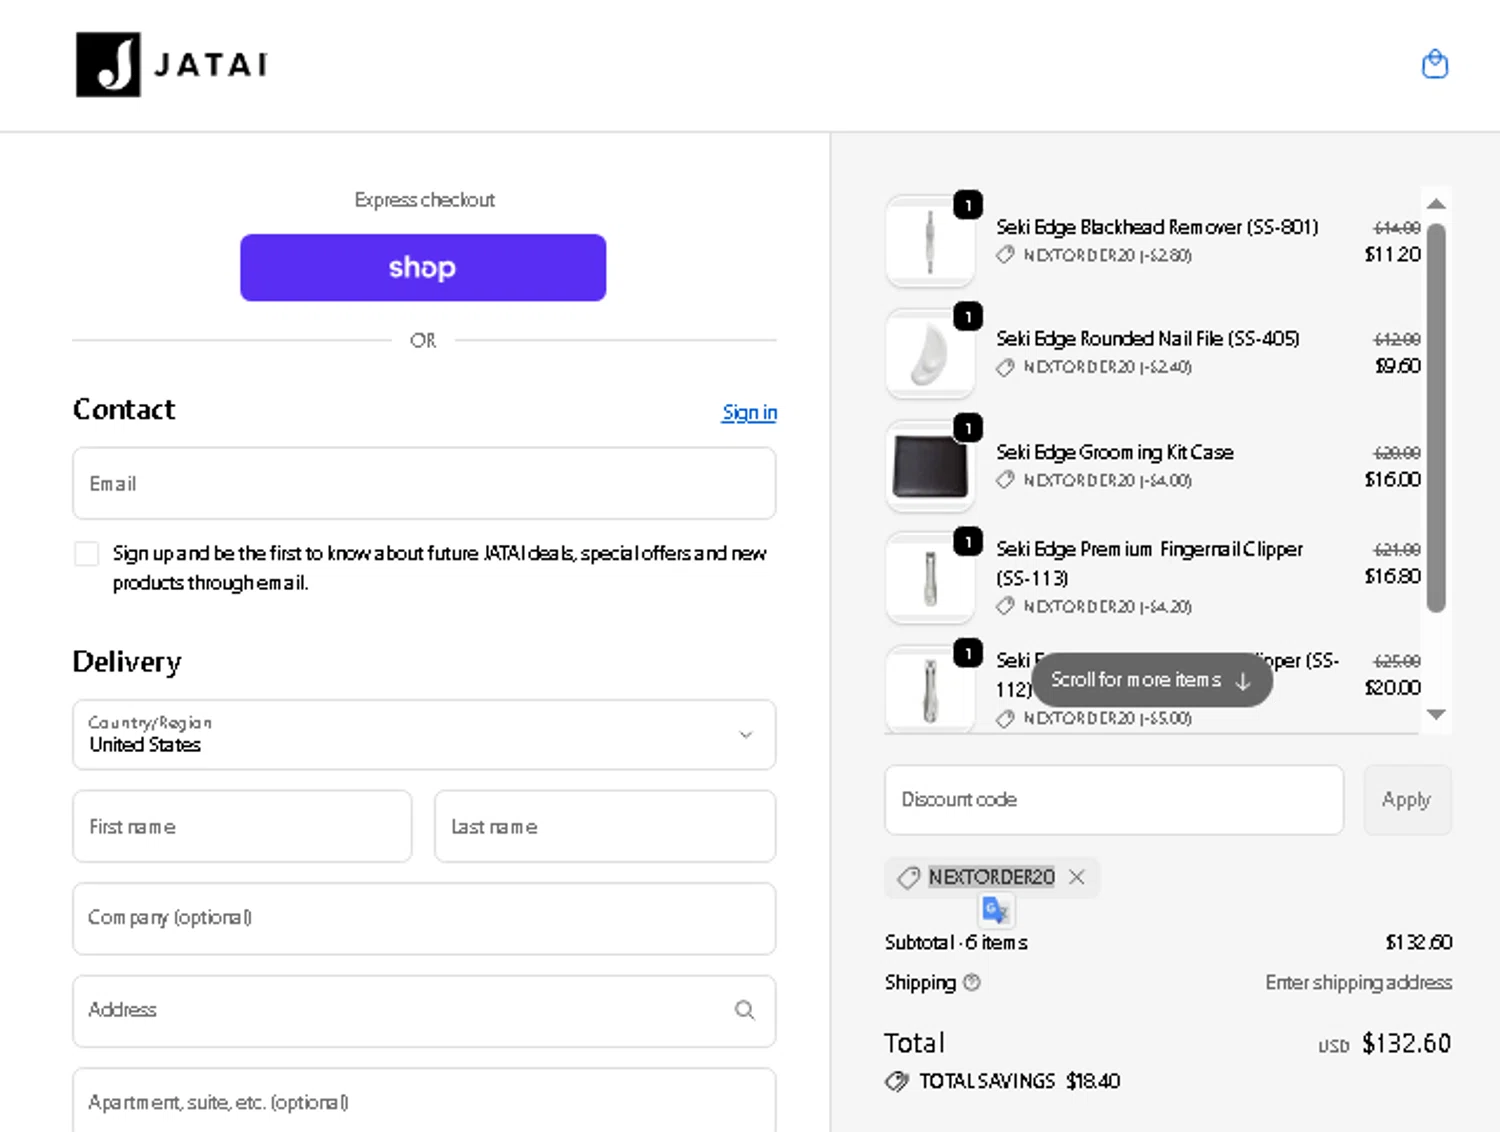Click the $16.80 discounted price
The width and height of the screenshot is (1500, 1132).
(1393, 576)
